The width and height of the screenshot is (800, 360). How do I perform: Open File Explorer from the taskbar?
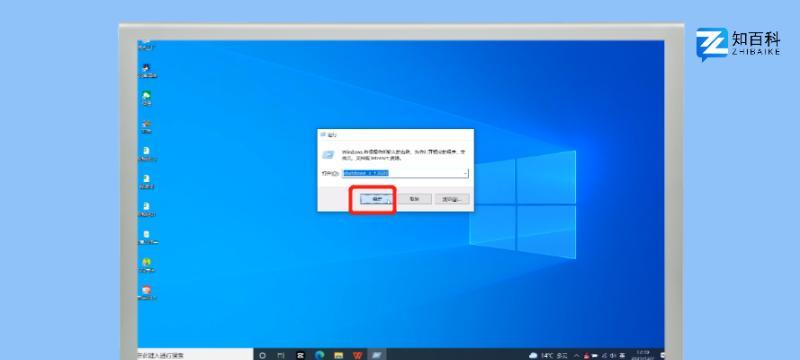click(x=338, y=355)
